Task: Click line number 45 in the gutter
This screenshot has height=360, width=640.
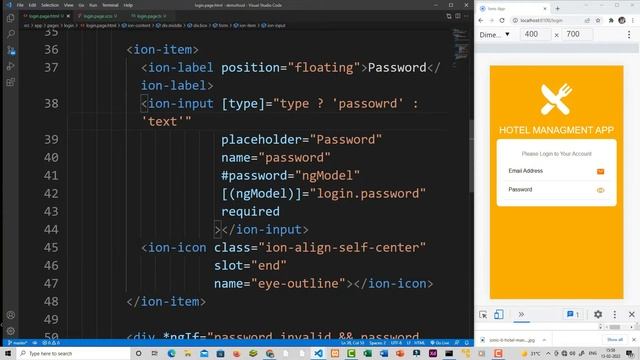Action: click(x=51, y=248)
